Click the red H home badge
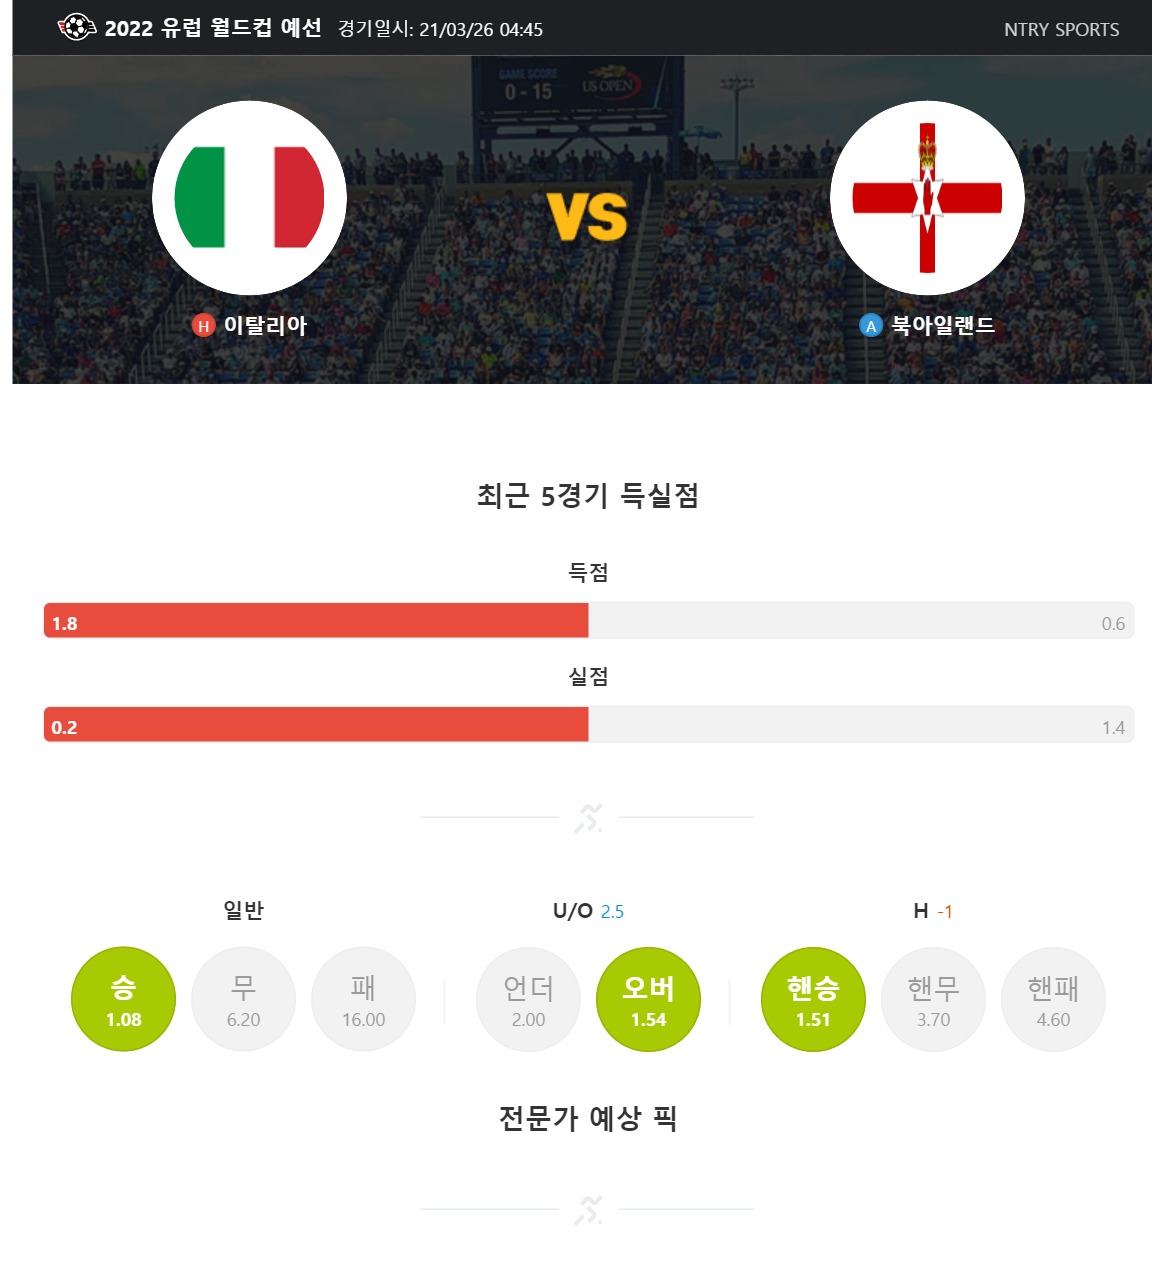The width and height of the screenshot is (1152, 1287). click(x=203, y=326)
